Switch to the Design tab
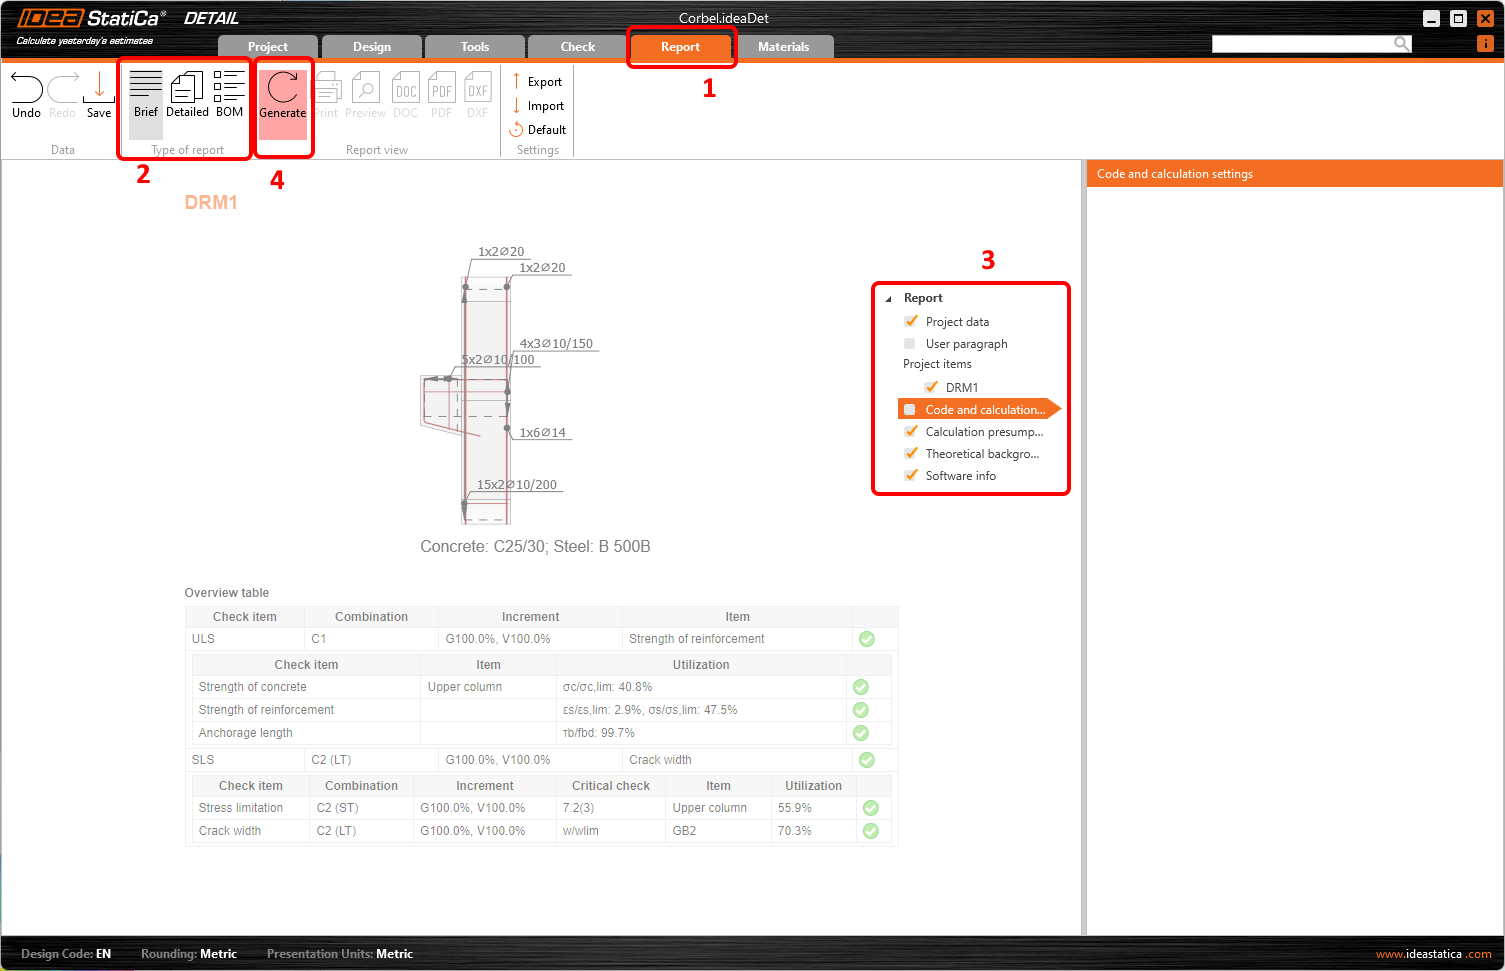 pyautogui.click(x=371, y=47)
